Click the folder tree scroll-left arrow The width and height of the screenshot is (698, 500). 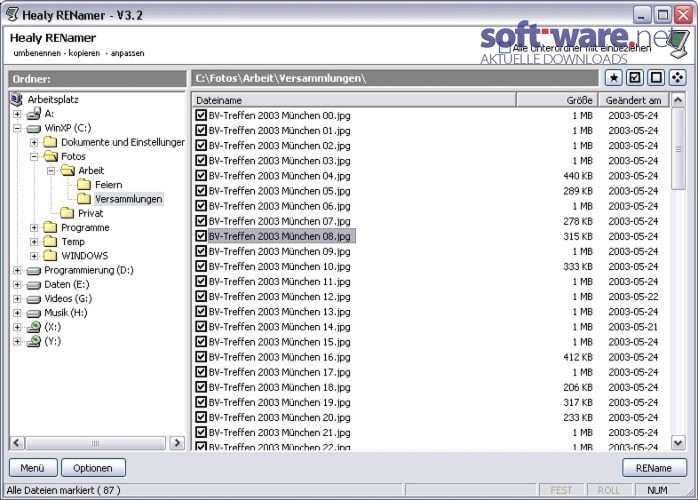point(17,443)
